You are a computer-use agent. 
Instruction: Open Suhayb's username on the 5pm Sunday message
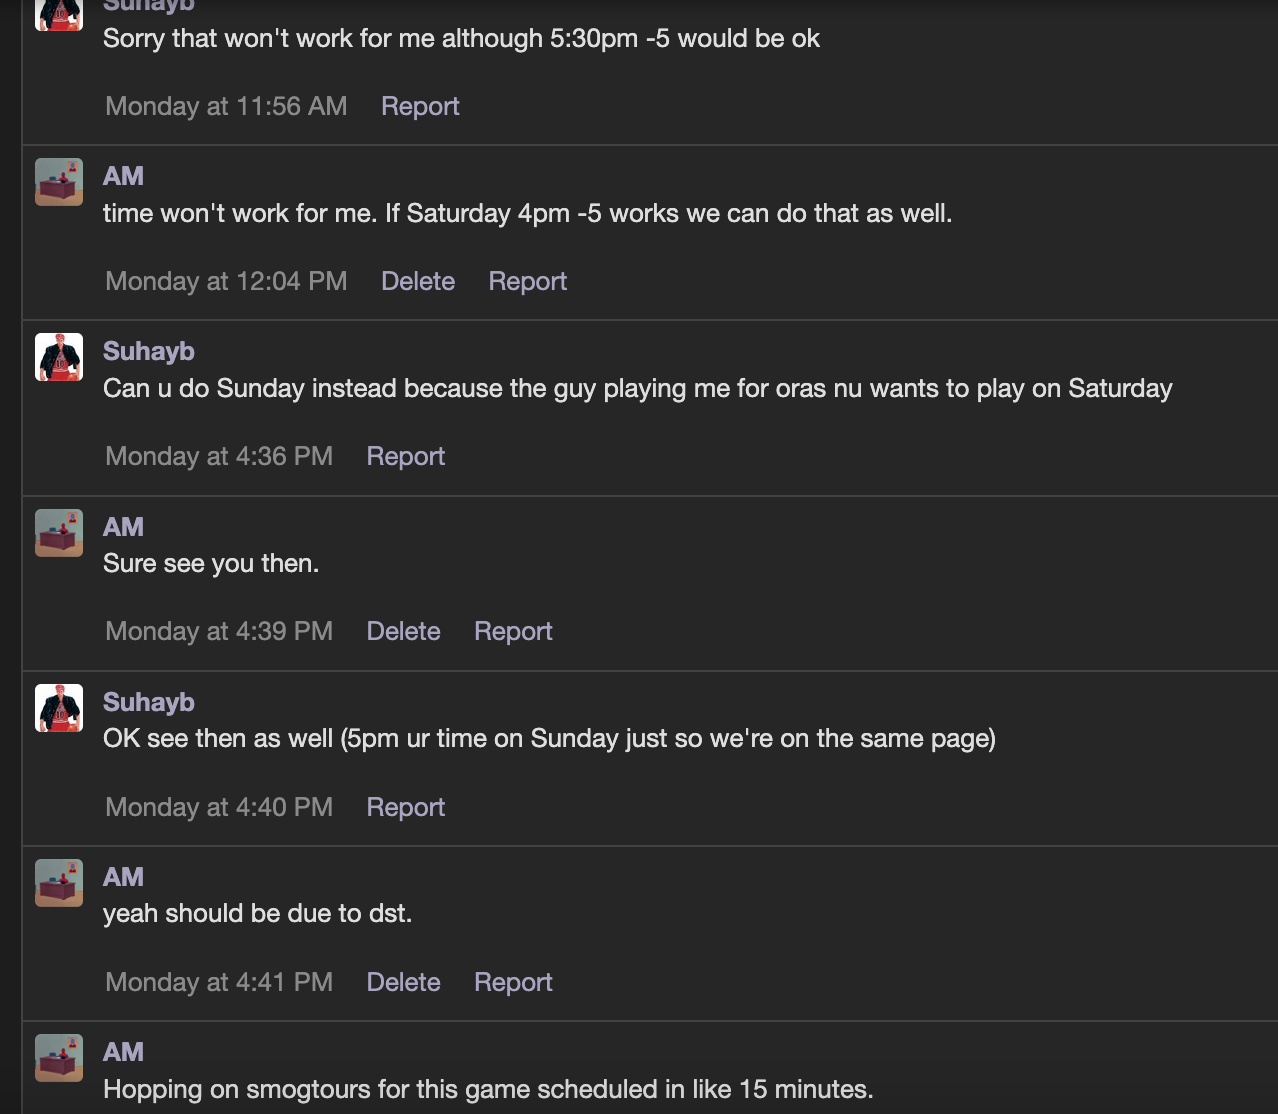pos(149,702)
